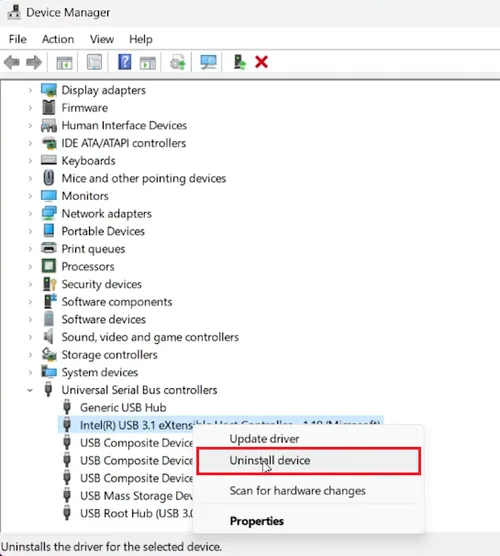Click the Software components icon

50,301
